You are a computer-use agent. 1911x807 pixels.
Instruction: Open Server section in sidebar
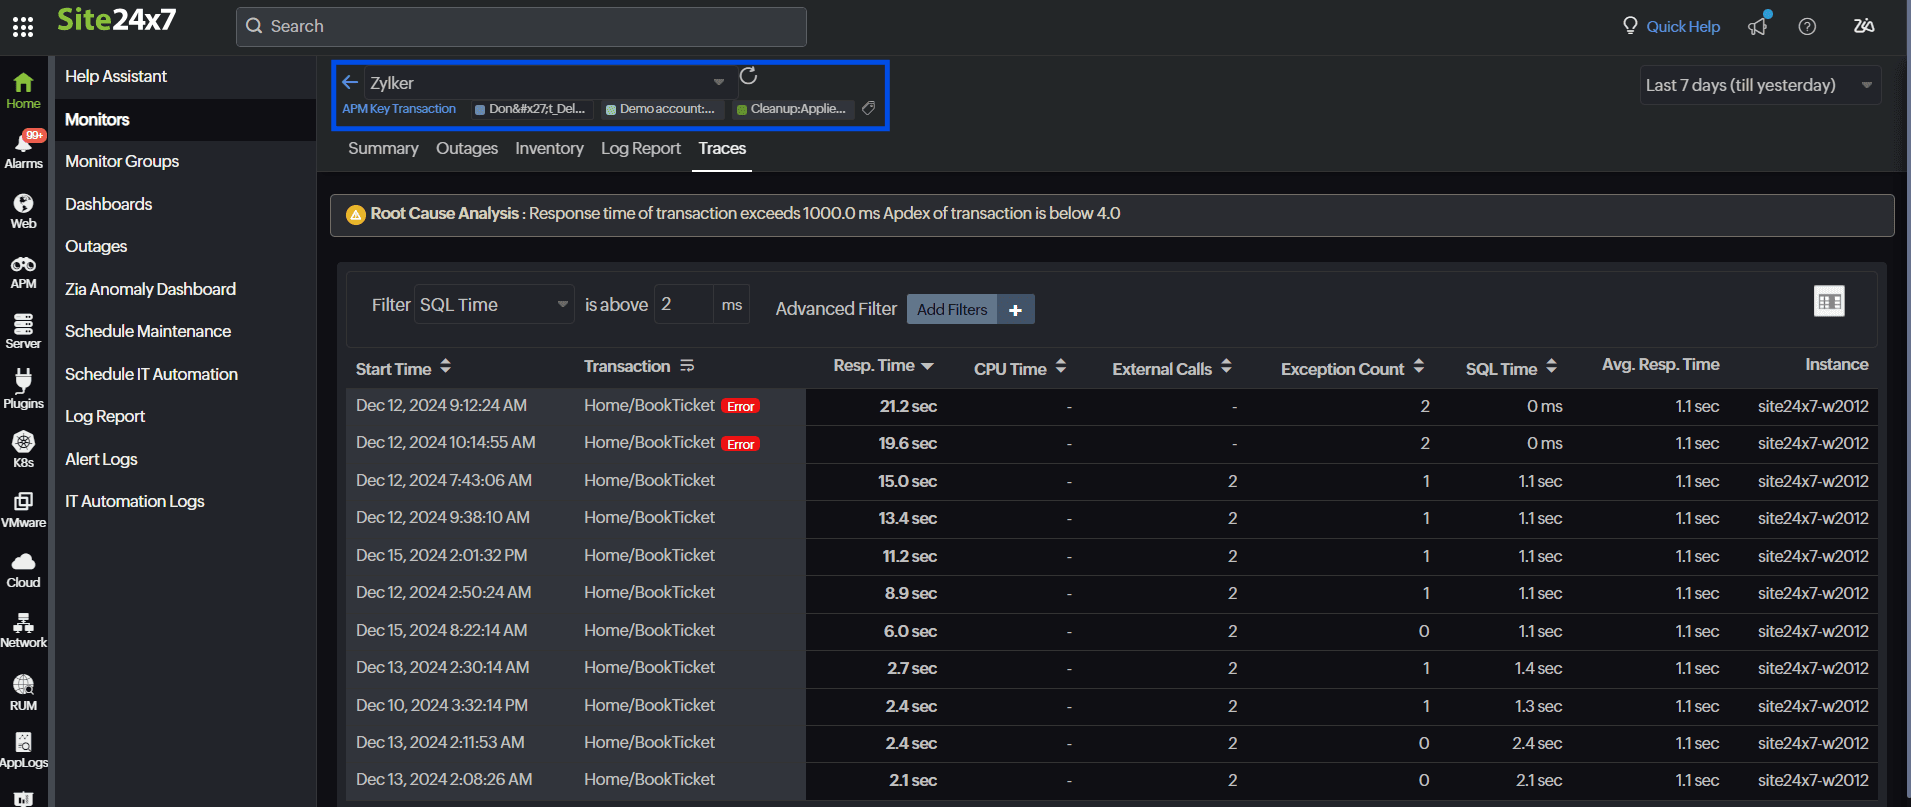coord(23,331)
